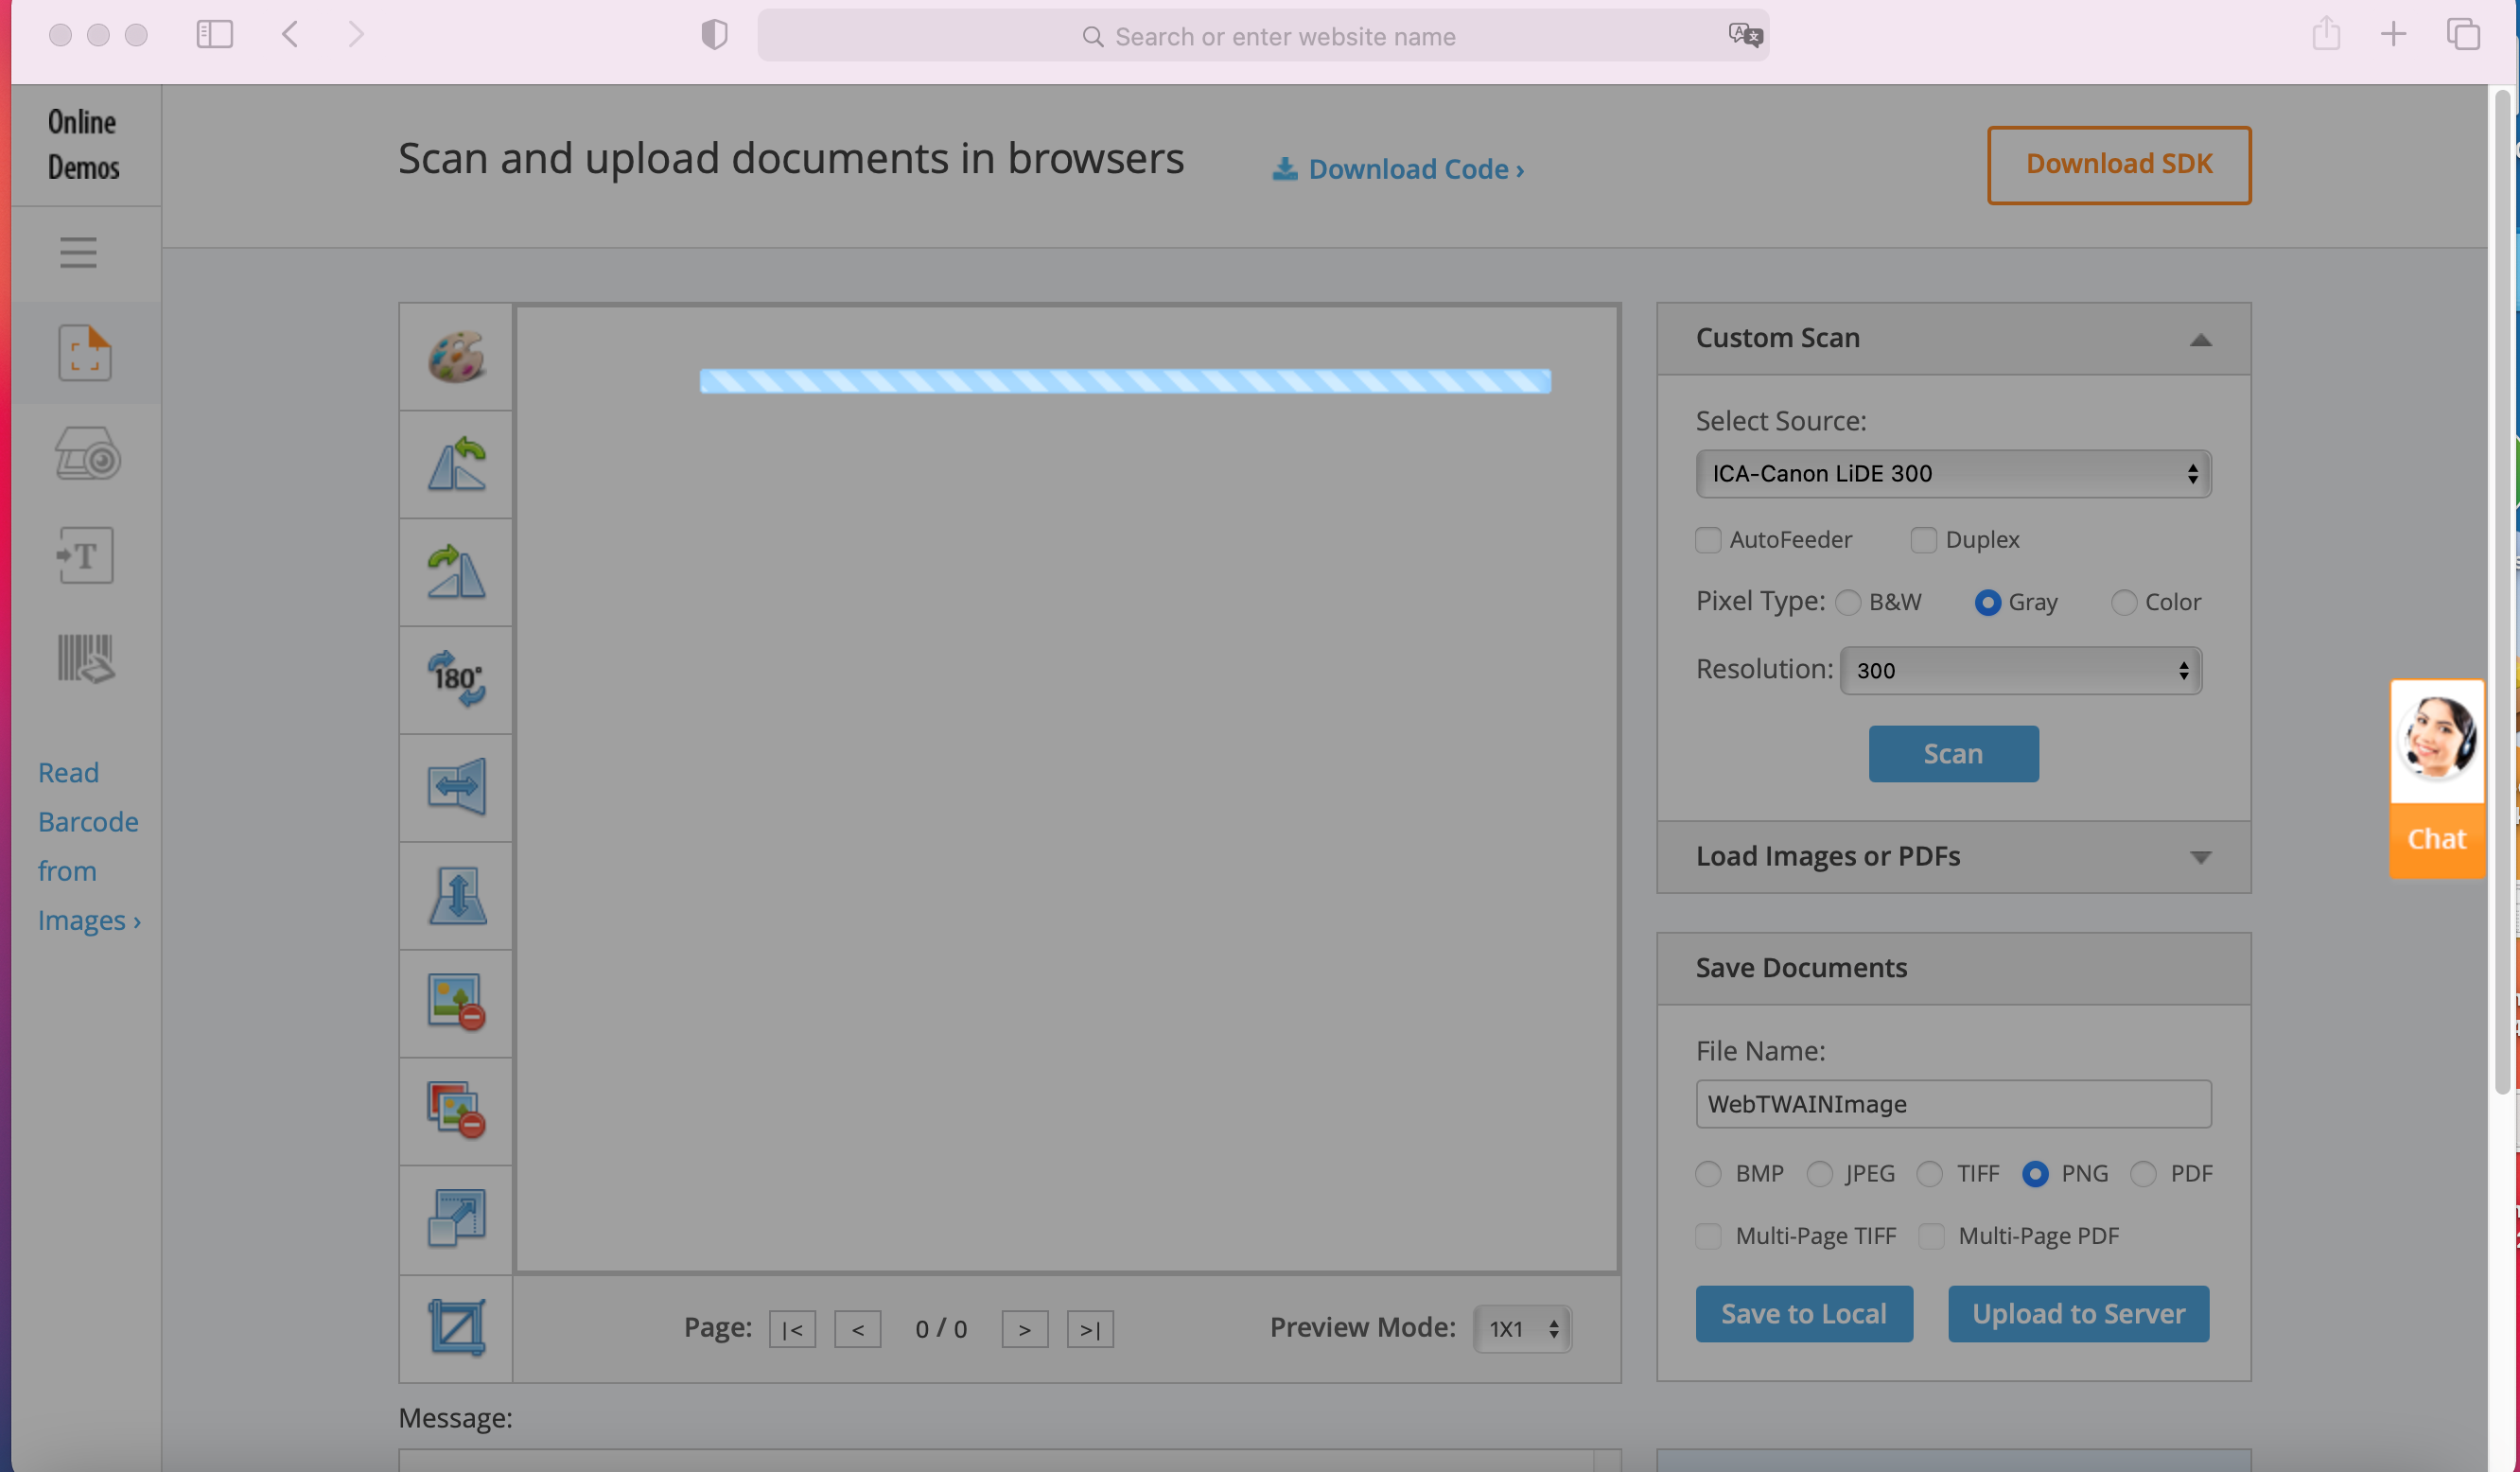This screenshot has height=1472, width=2520.
Task: Click the File Name input field
Action: (x=1952, y=1104)
